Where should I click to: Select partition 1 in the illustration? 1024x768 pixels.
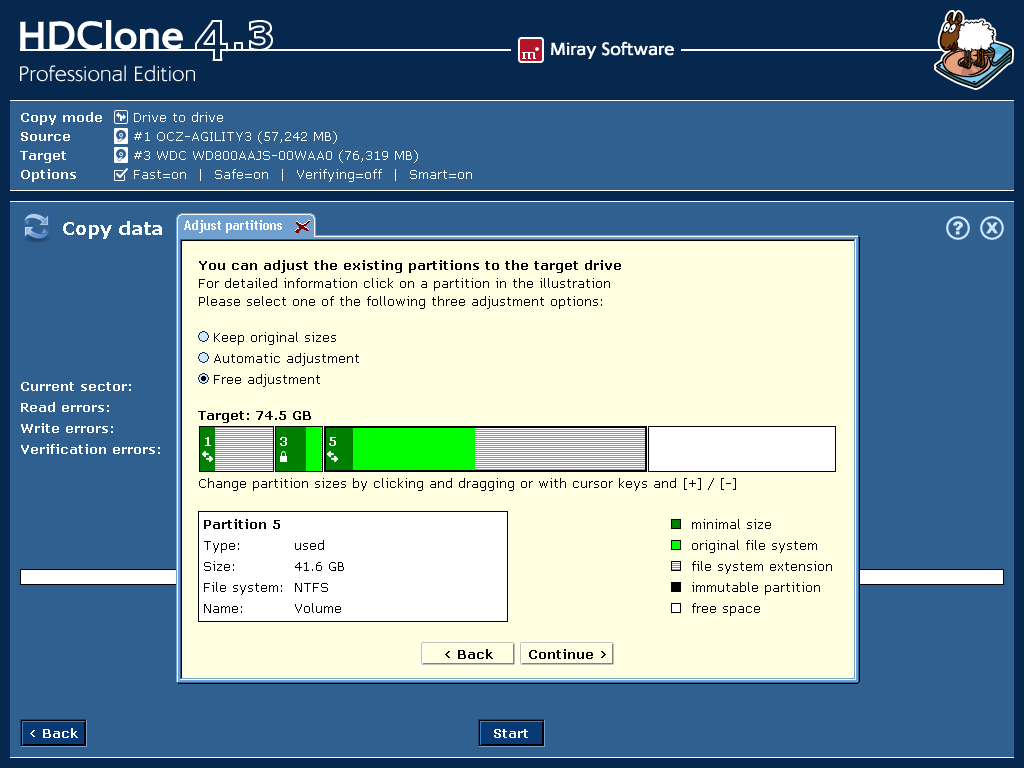(236, 449)
